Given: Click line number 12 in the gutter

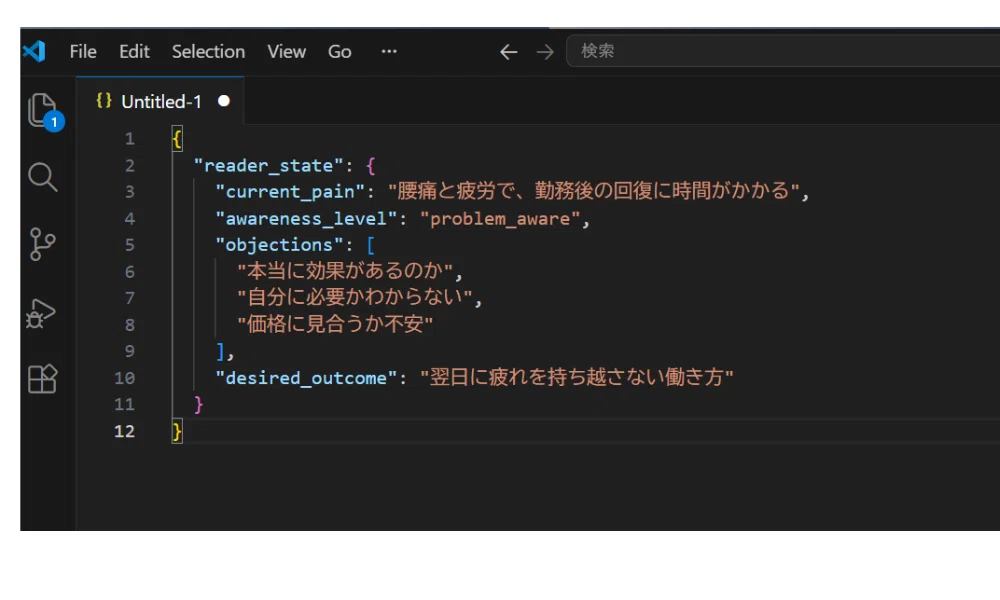Looking at the screenshot, I should [124, 431].
